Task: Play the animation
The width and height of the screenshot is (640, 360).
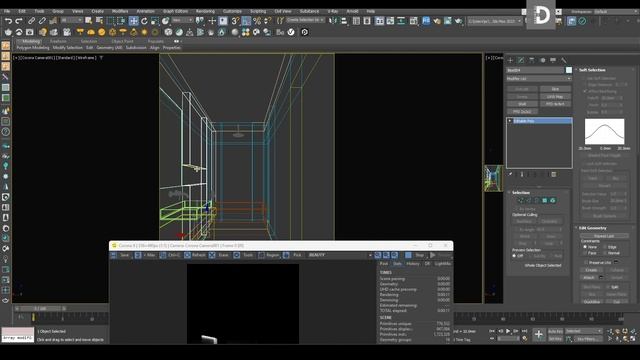Action: [508, 331]
